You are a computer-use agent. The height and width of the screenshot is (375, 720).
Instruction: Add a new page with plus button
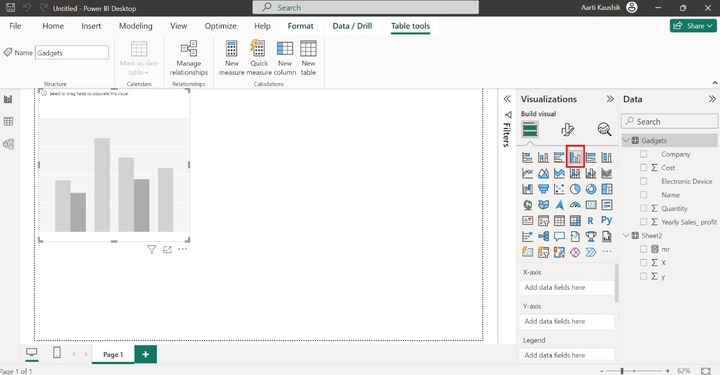pos(146,354)
